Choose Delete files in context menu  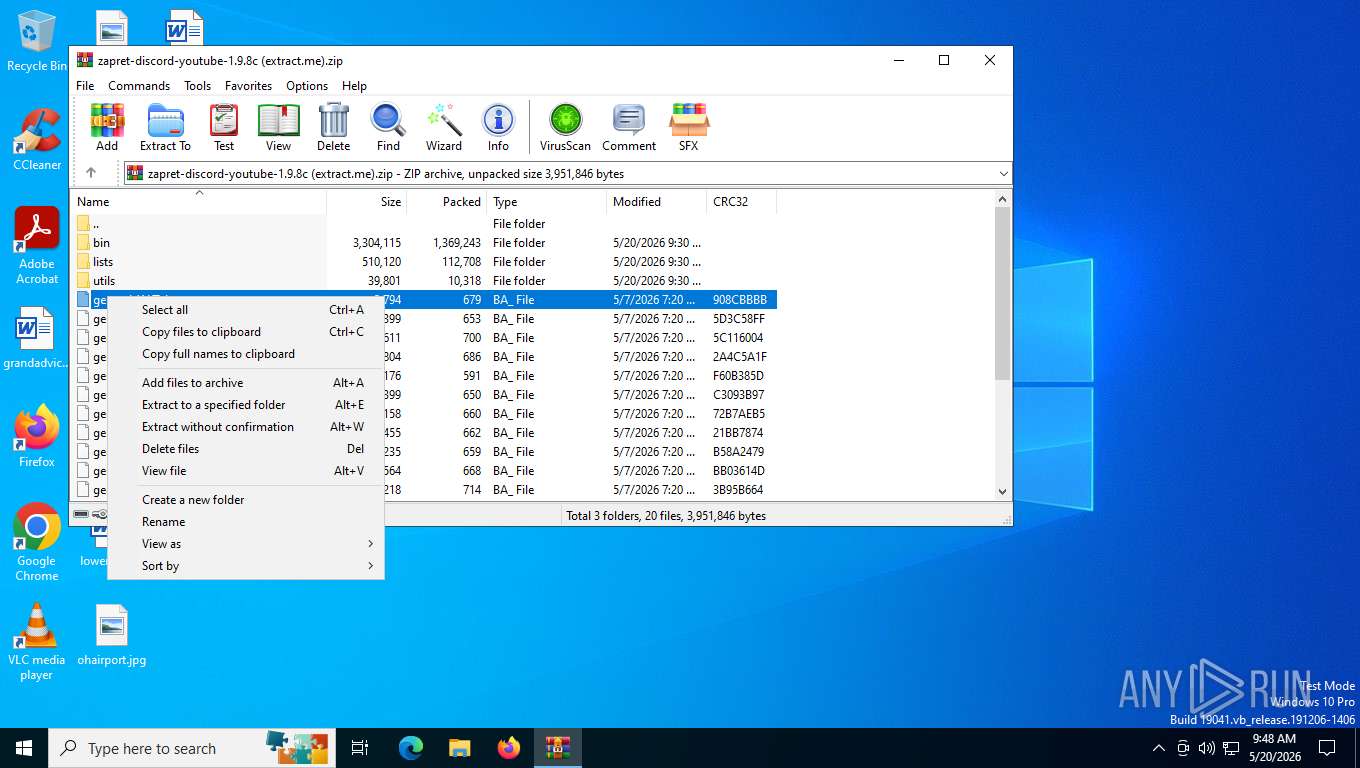246,449
